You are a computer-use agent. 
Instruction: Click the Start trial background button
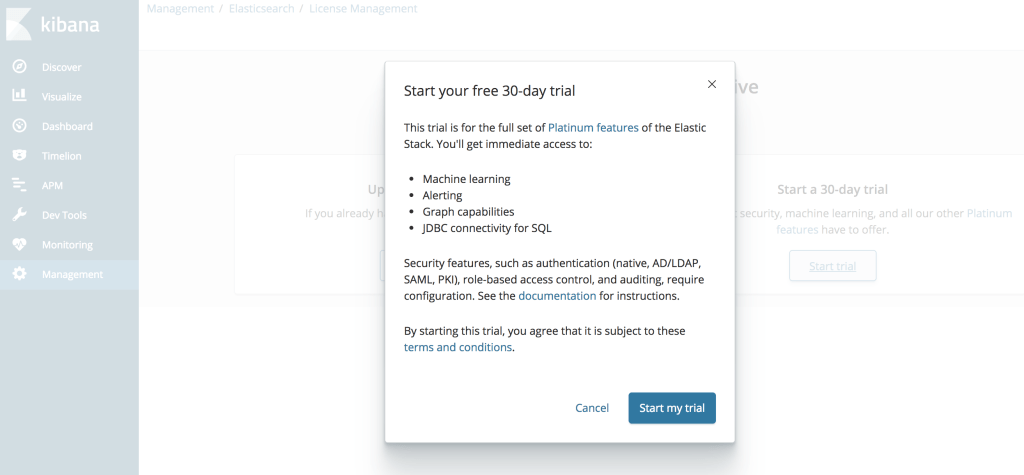click(832, 266)
